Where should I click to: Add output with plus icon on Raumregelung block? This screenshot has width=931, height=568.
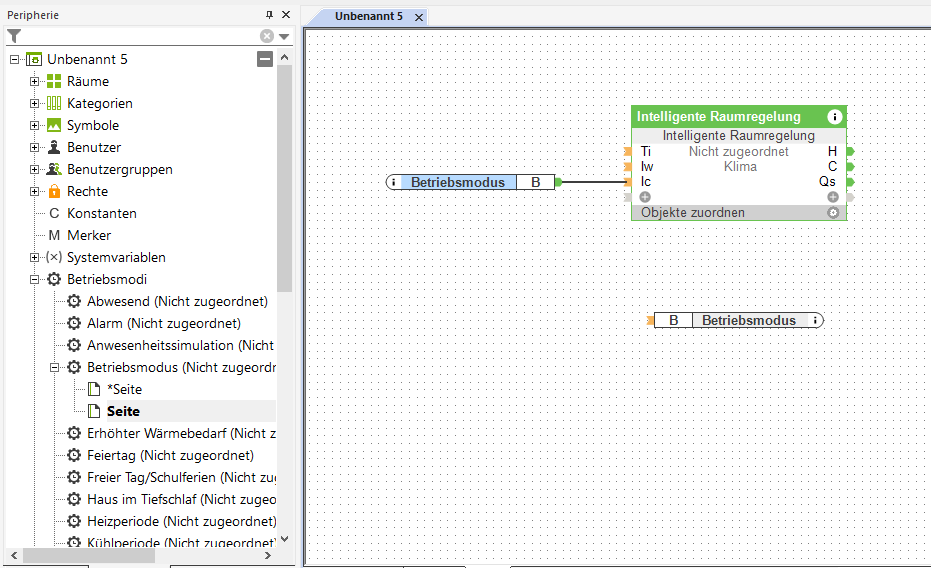point(833,197)
